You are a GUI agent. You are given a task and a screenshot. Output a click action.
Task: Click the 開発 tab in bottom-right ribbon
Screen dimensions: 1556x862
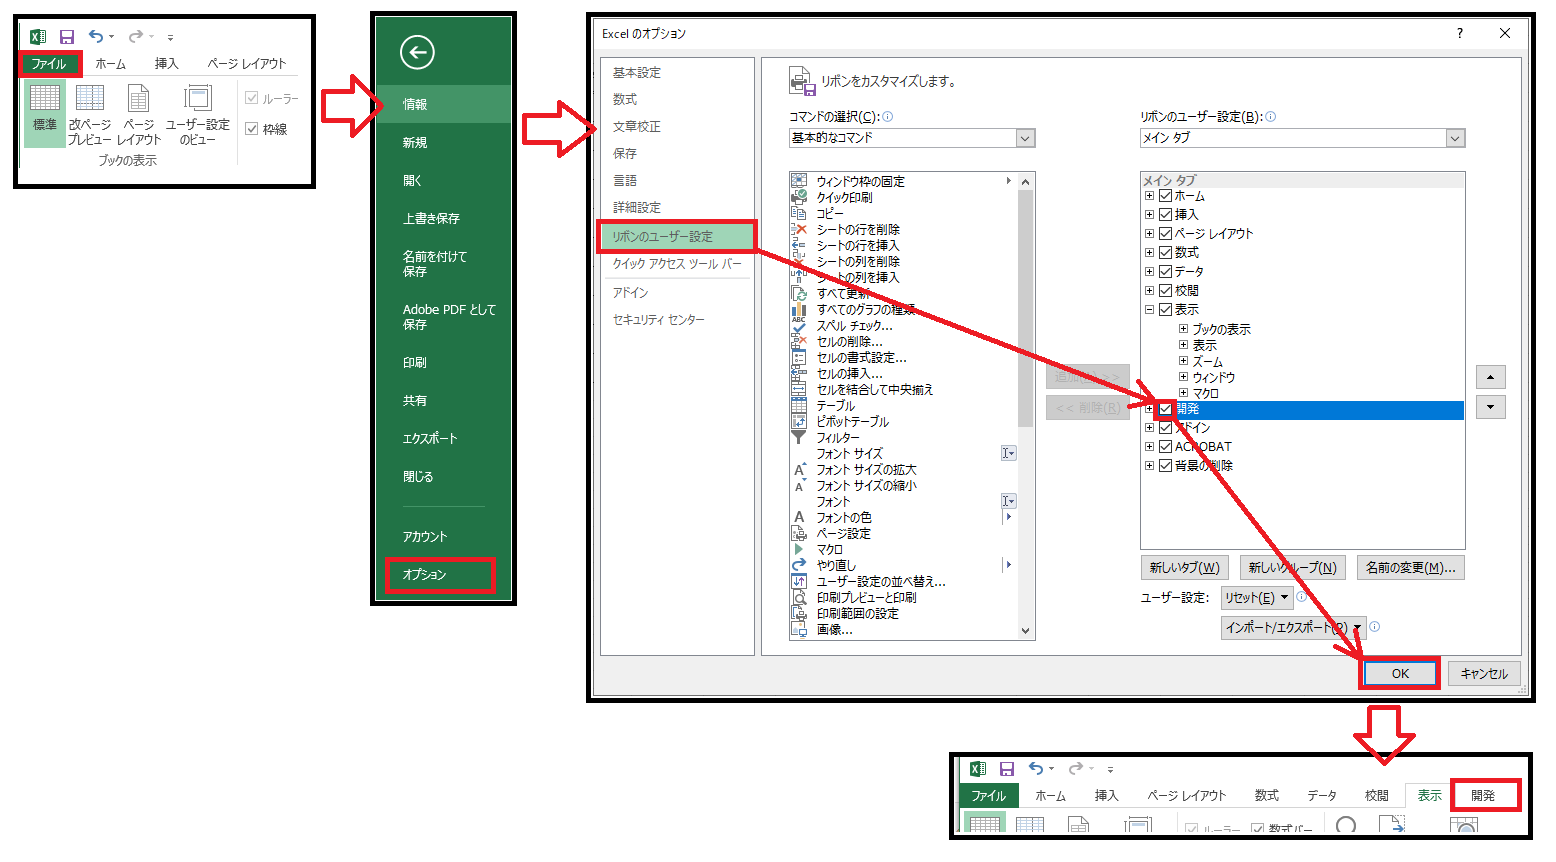(x=1485, y=796)
